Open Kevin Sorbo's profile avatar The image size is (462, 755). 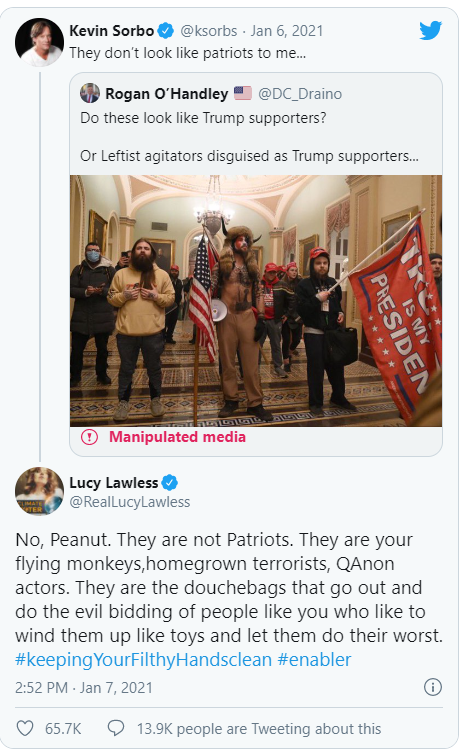coord(40,42)
